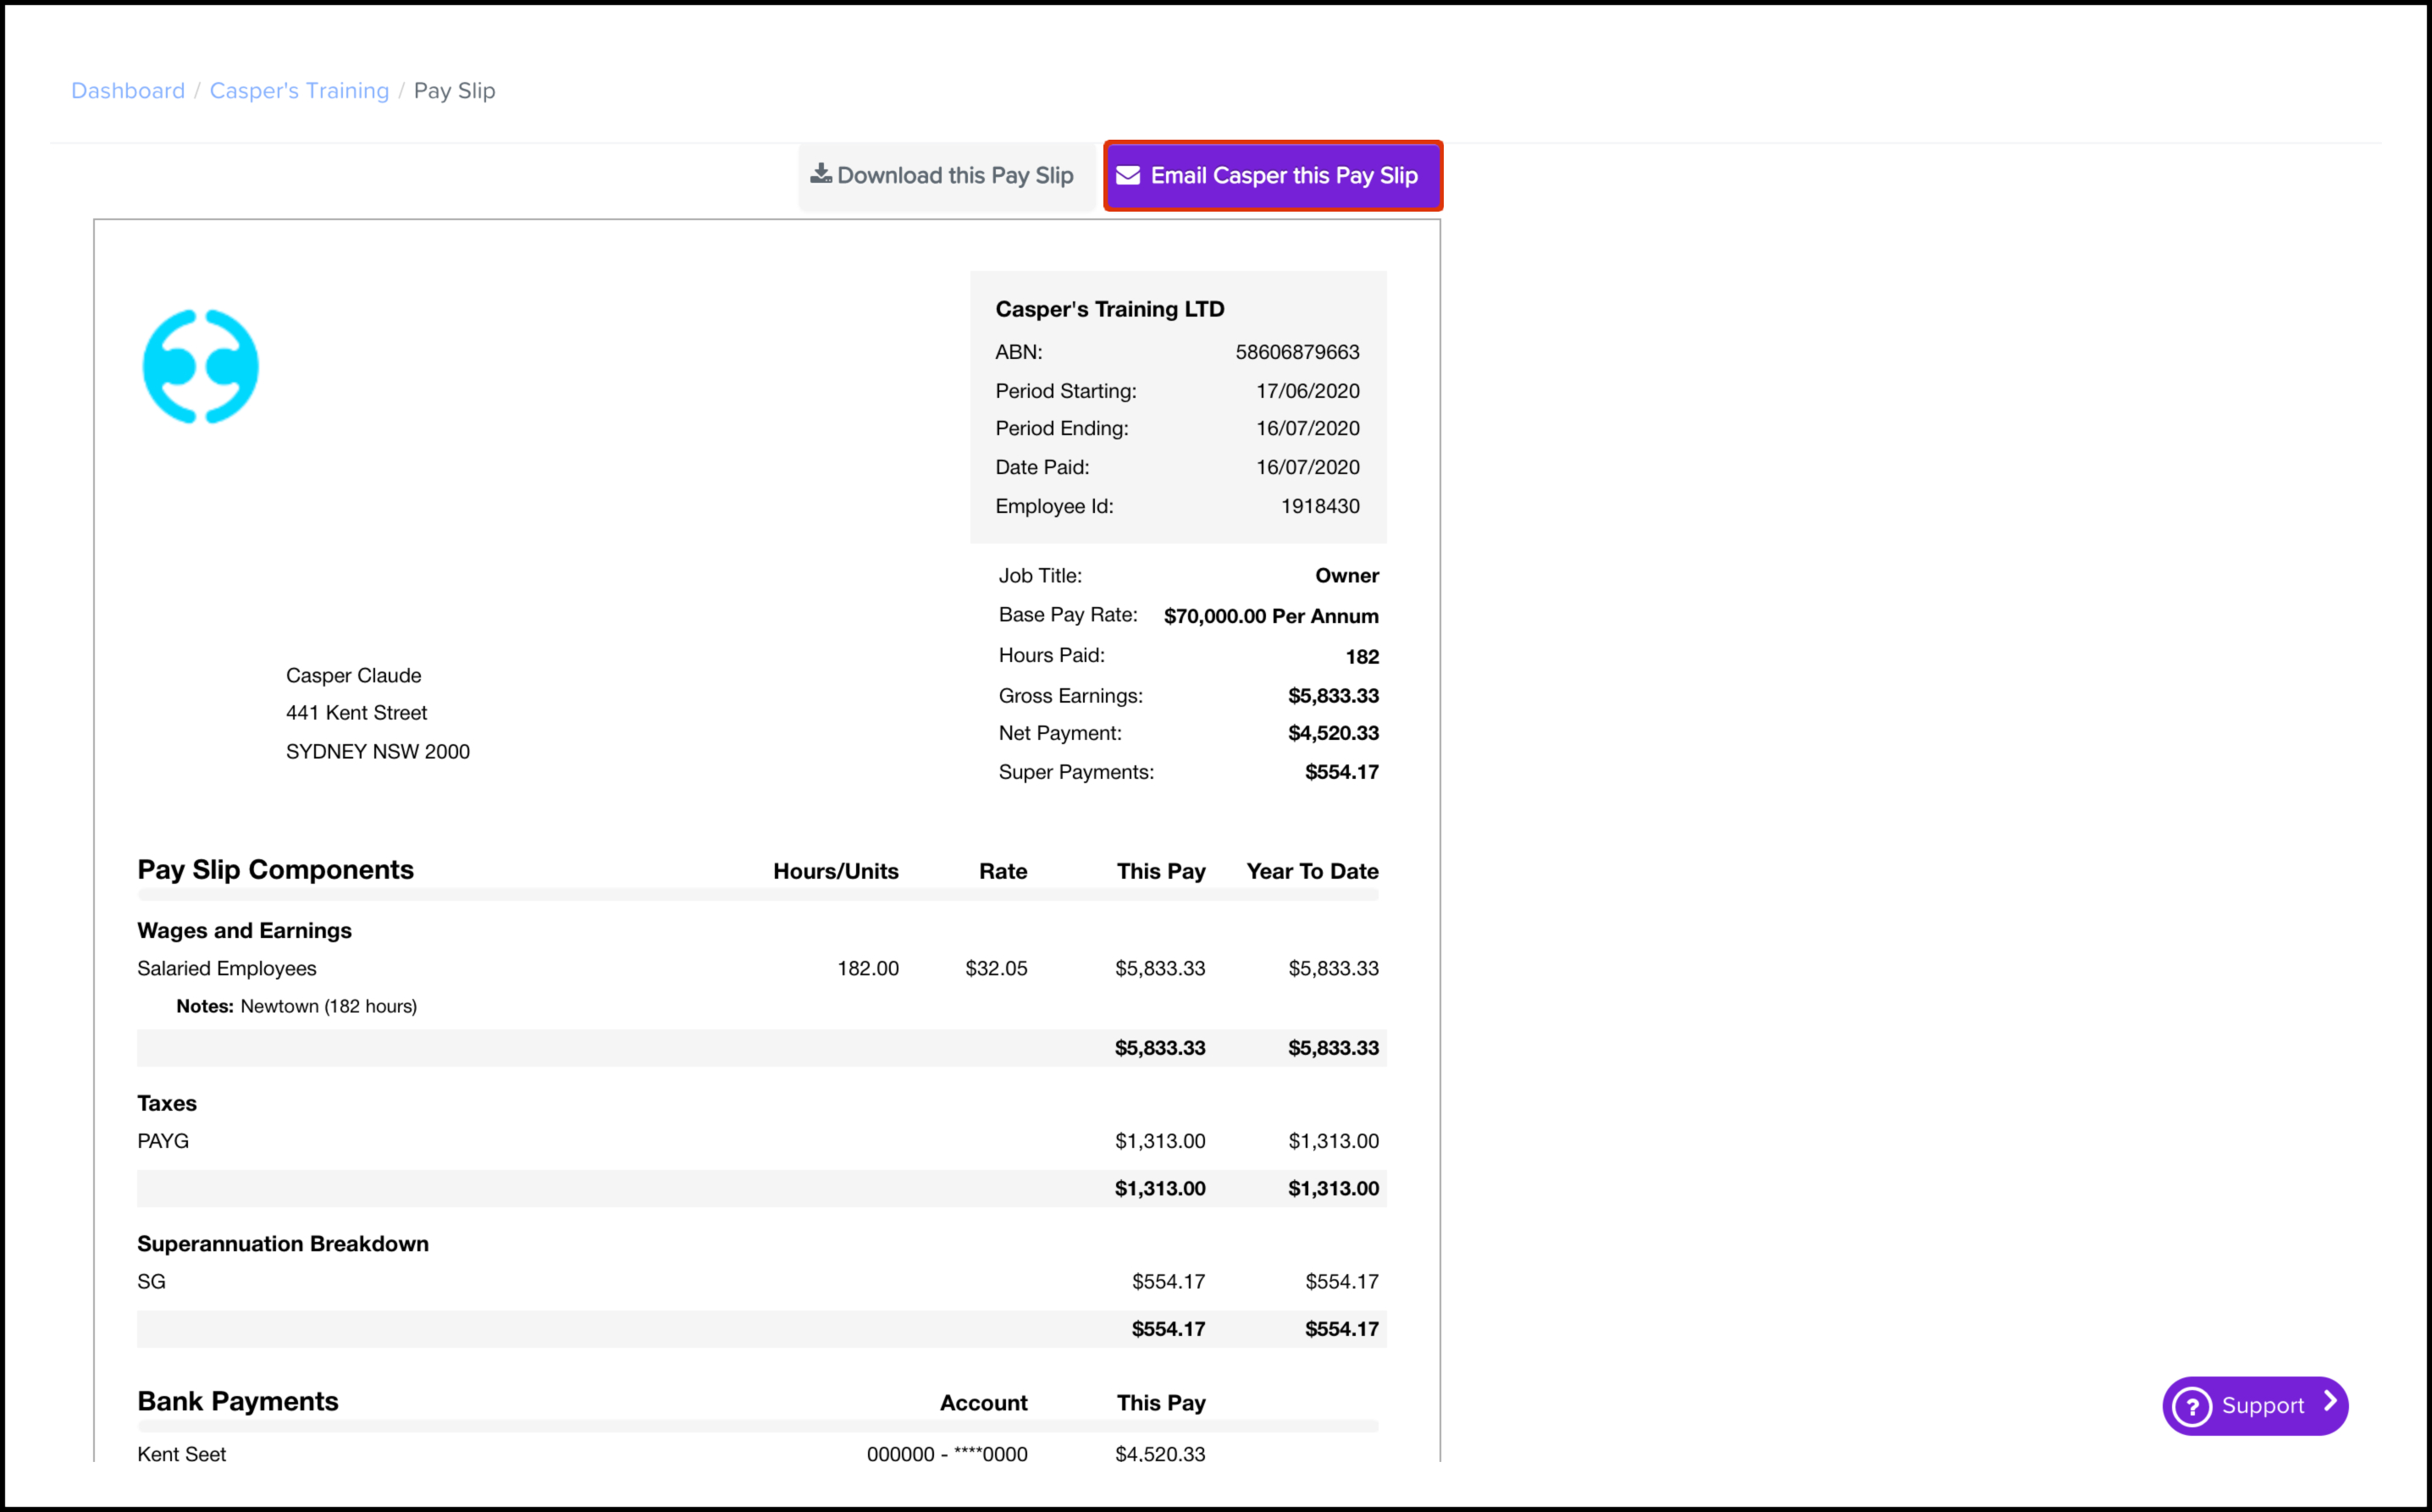The width and height of the screenshot is (2432, 1512).
Task: Expand Support widget via chevron arrow
Action: [2330, 1402]
